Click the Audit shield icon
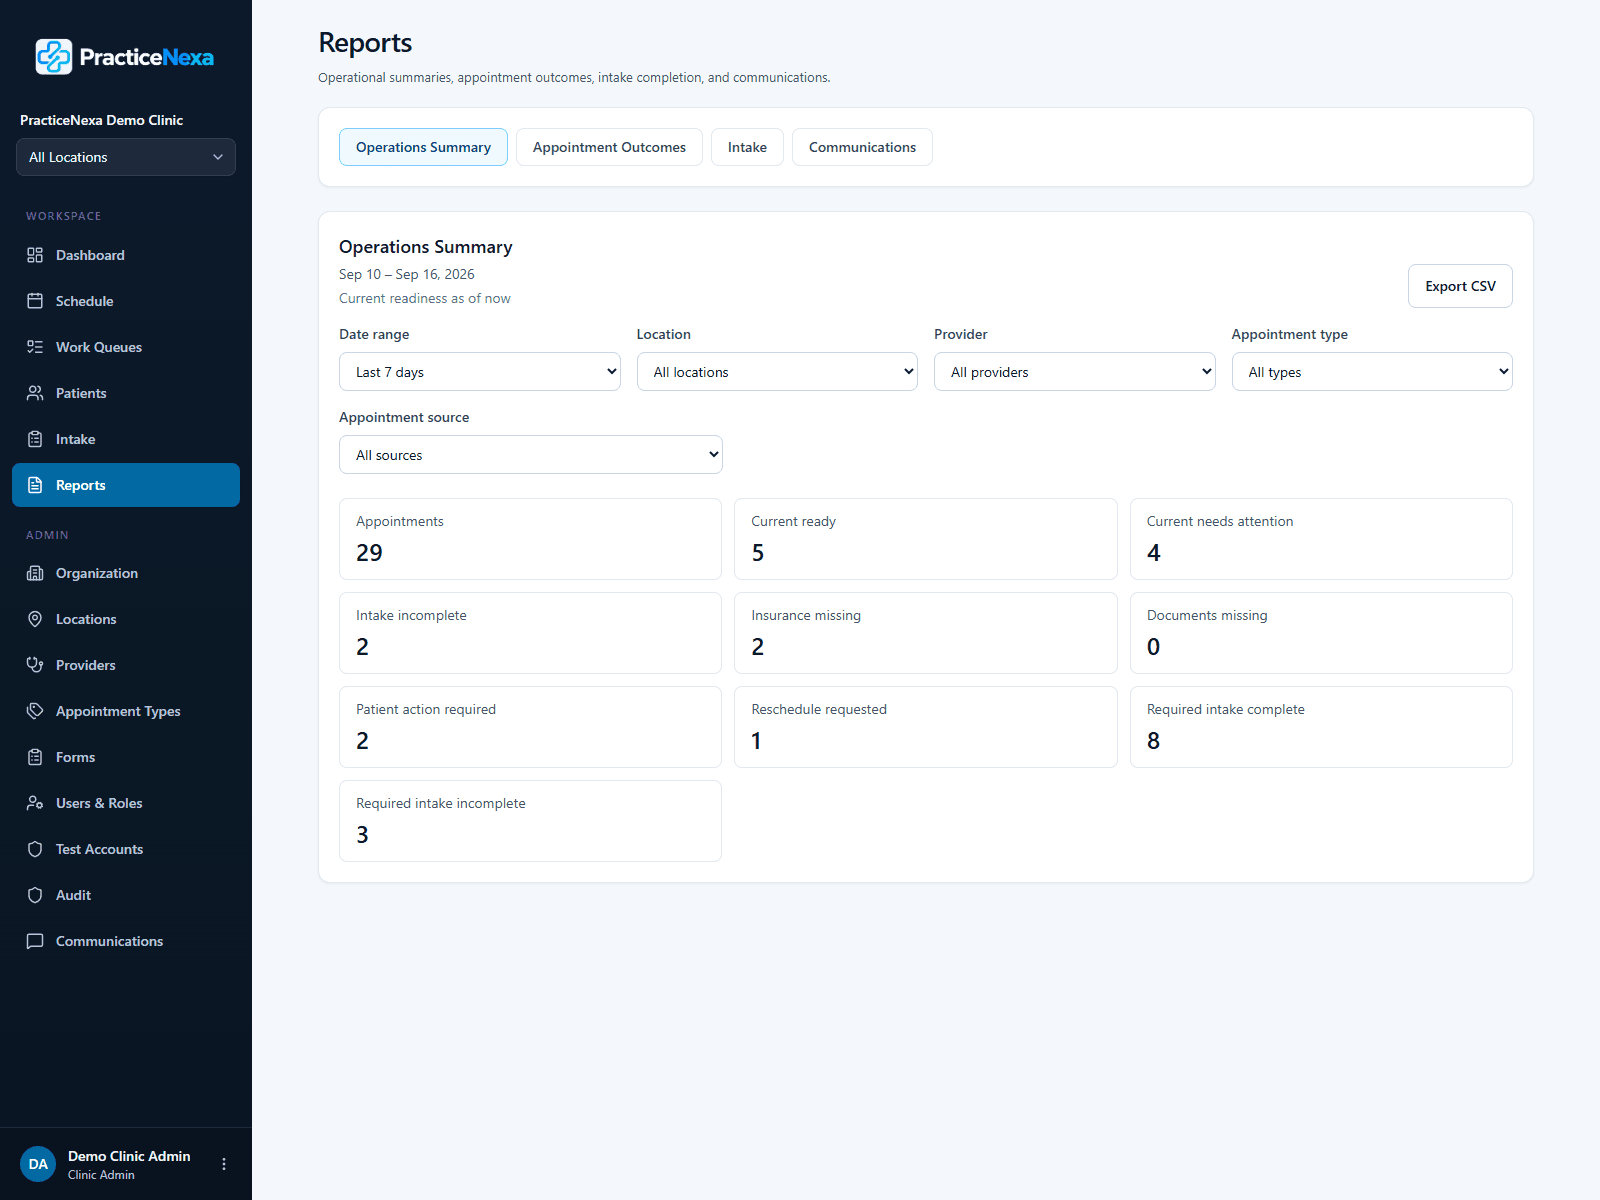The image size is (1600, 1200). (x=35, y=895)
